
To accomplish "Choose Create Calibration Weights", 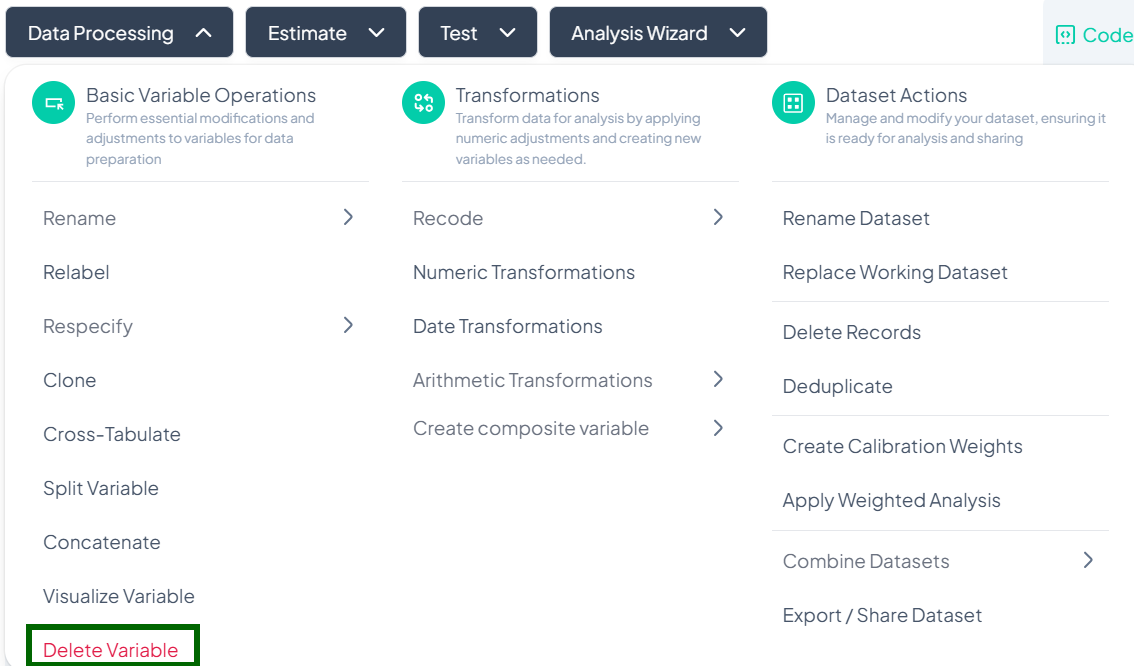I will coord(902,446).
